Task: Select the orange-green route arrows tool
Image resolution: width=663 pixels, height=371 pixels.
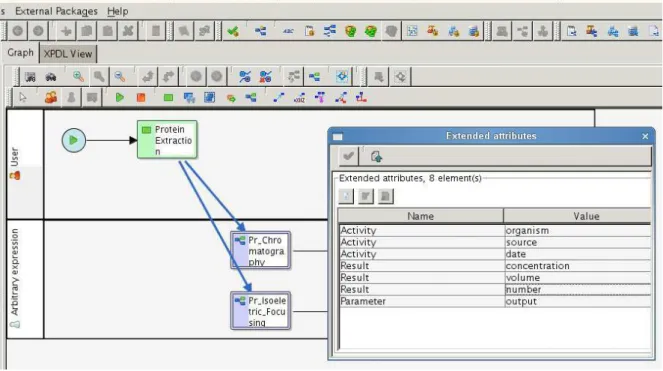Action: coord(231,98)
